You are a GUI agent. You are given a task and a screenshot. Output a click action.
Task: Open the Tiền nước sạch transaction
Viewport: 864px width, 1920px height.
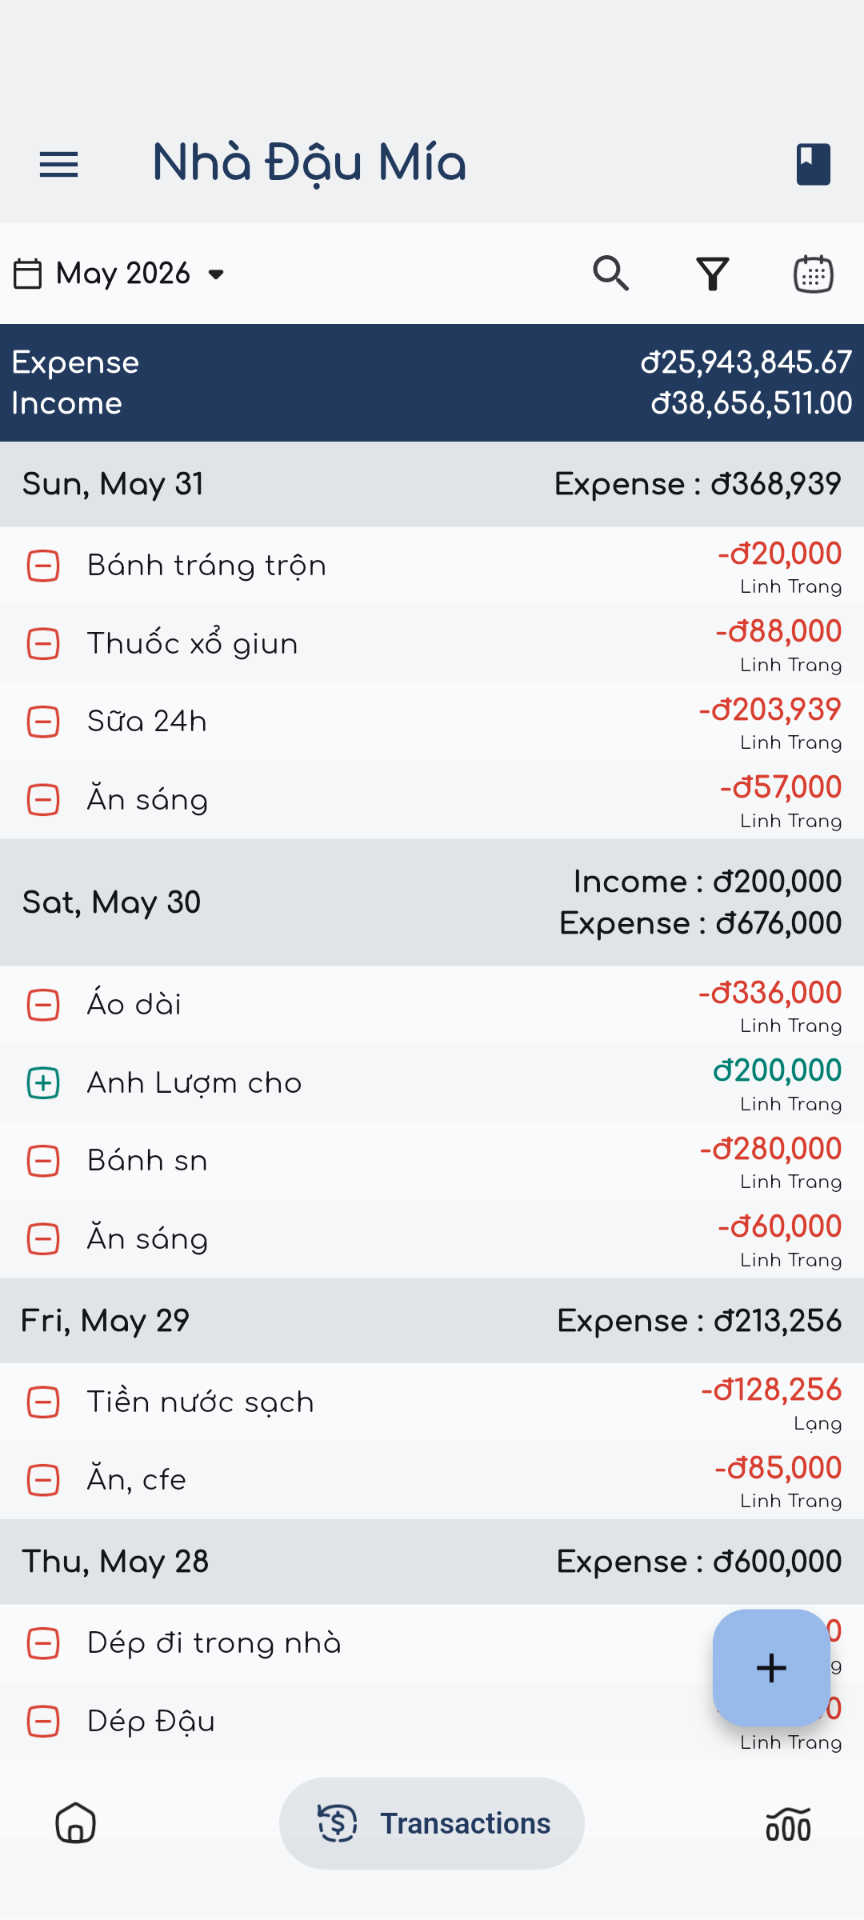432,1402
